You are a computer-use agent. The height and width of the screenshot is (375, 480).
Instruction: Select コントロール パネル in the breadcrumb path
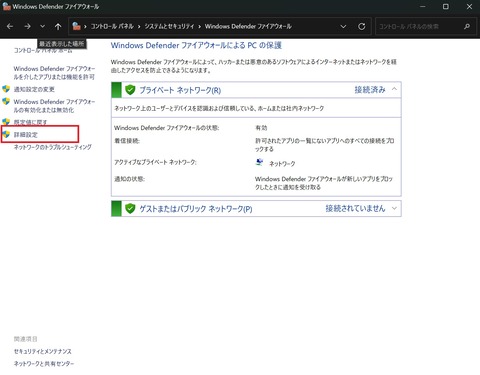(112, 26)
